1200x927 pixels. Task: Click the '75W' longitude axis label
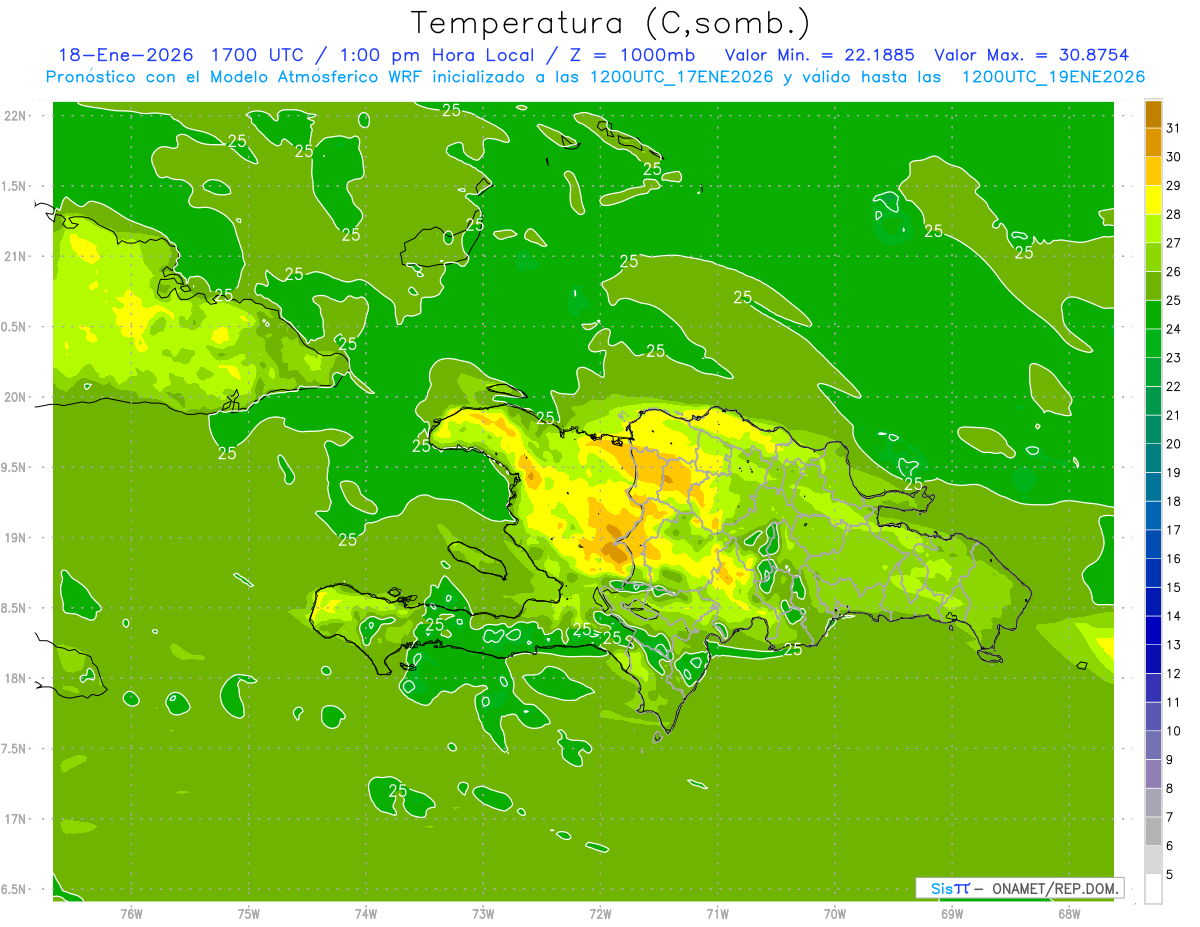[249, 914]
